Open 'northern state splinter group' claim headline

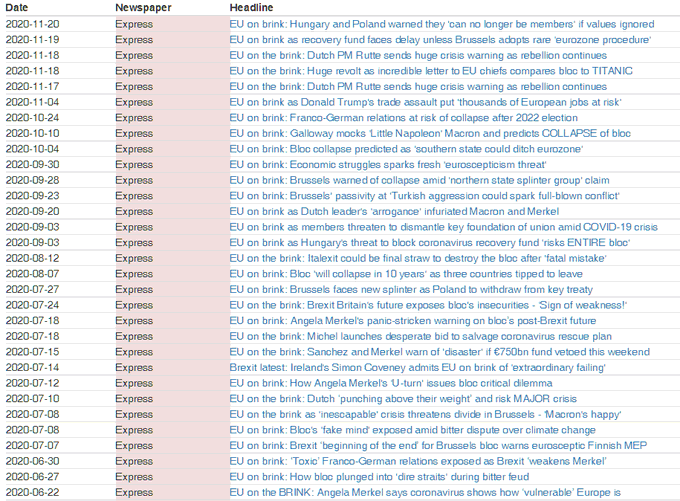click(419, 180)
